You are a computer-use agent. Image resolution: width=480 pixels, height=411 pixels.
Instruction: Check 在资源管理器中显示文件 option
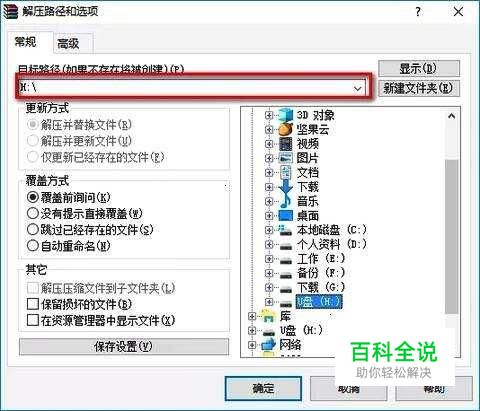33,320
